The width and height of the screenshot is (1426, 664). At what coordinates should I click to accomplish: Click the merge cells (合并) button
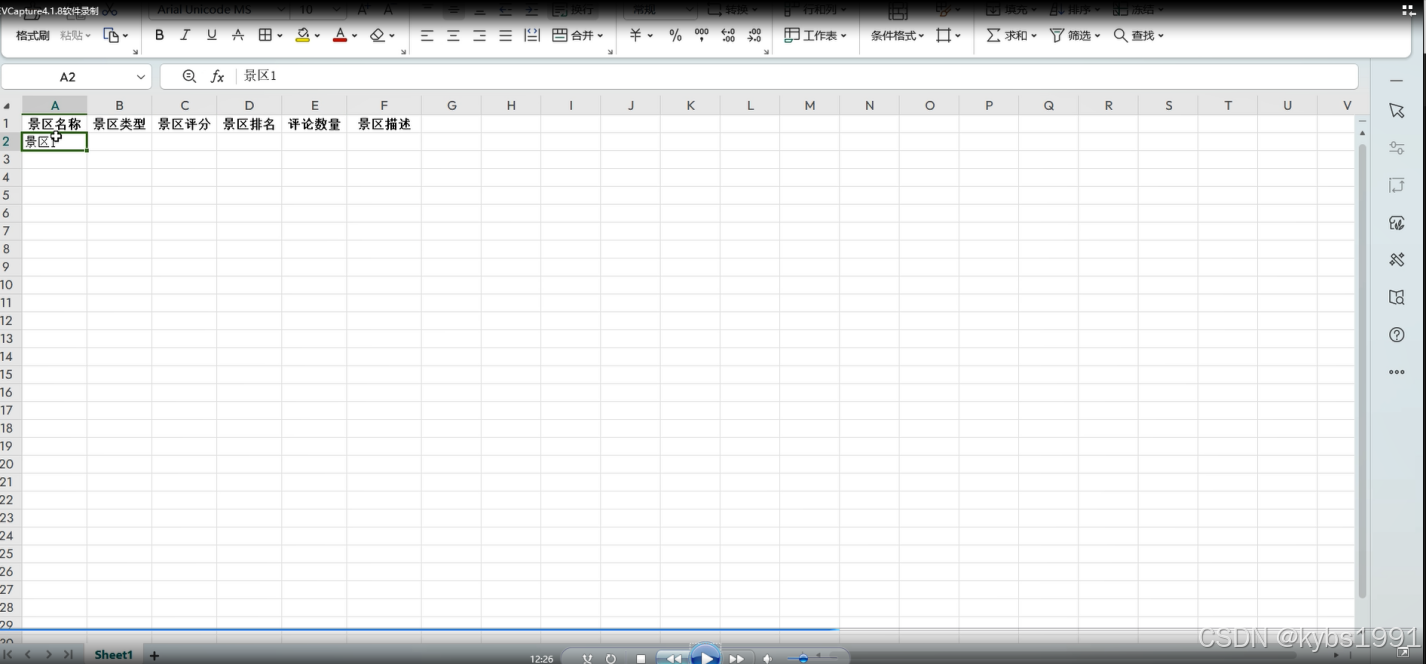tap(578, 35)
